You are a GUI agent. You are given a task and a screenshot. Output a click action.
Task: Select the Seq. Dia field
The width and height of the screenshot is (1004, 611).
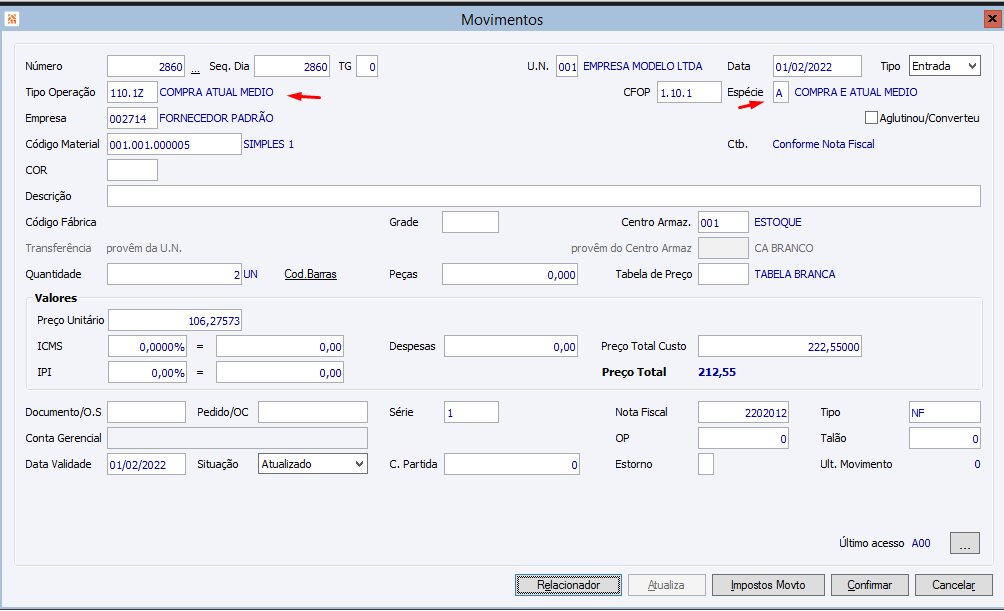coord(292,67)
